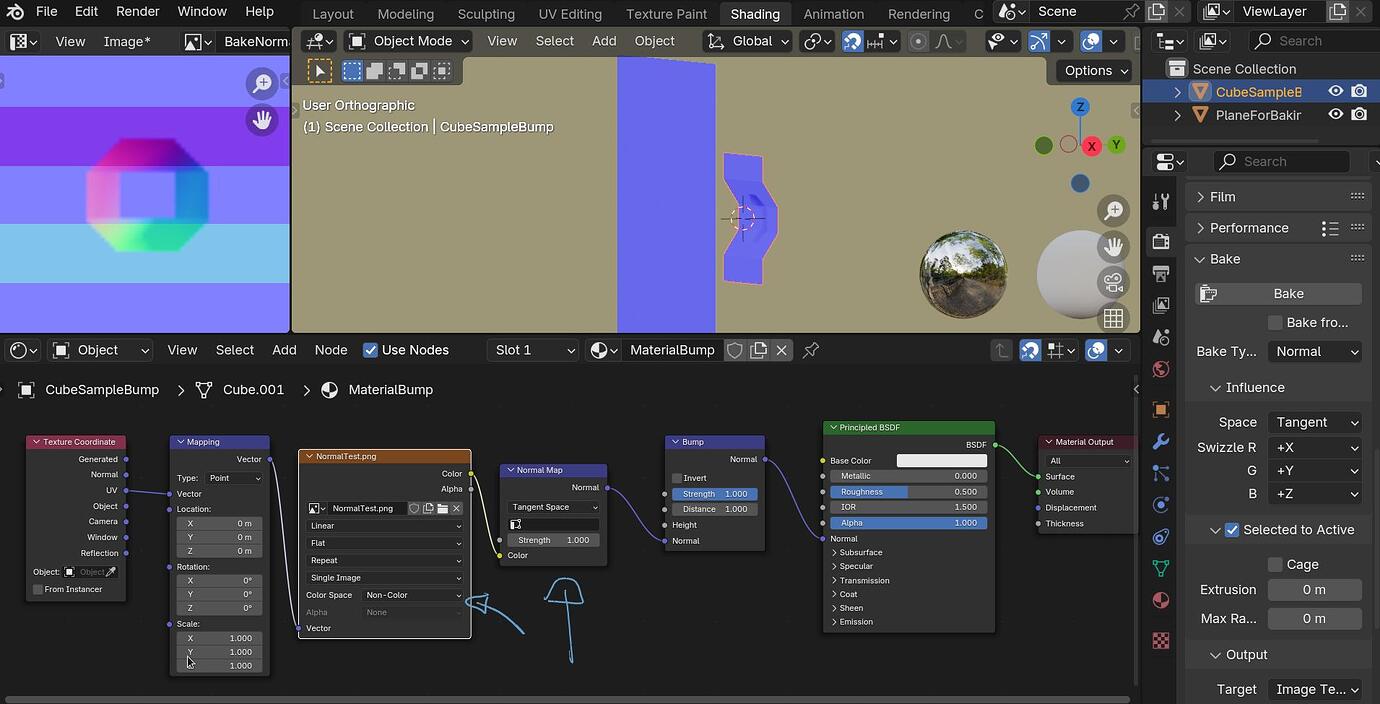
Task: Toggle the Use Nodes checkbox
Action: (x=370, y=350)
